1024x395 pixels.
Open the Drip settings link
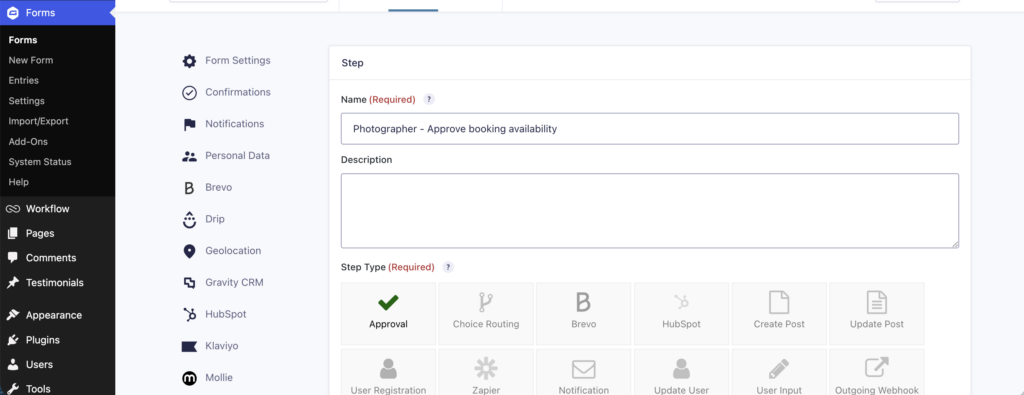pyautogui.click(x=215, y=219)
